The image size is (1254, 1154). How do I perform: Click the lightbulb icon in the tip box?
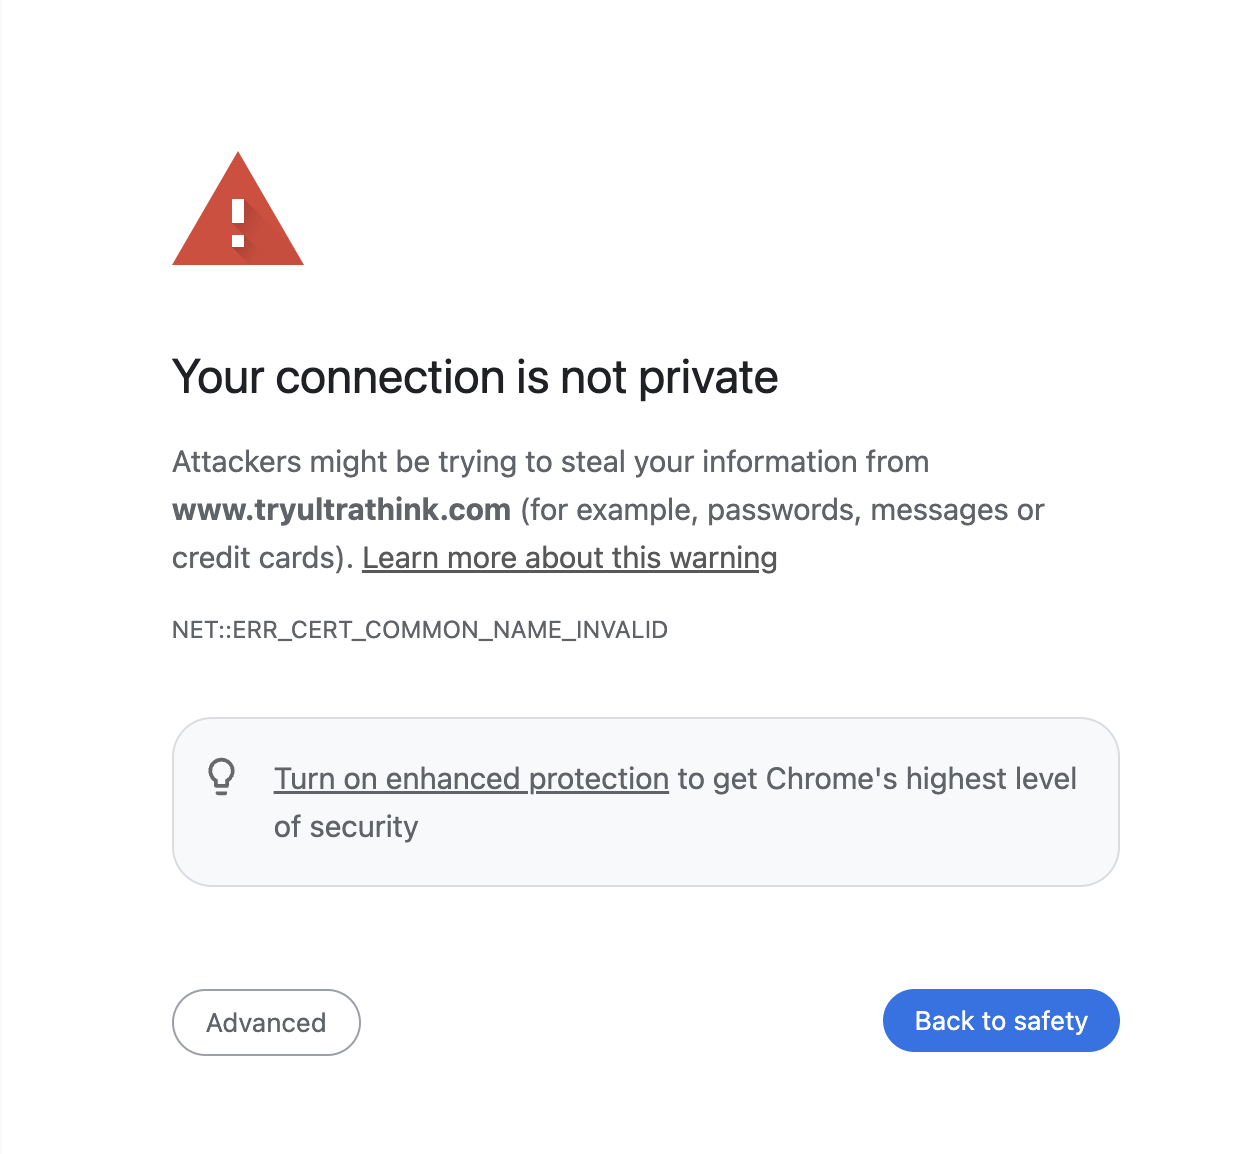click(222, 776)
